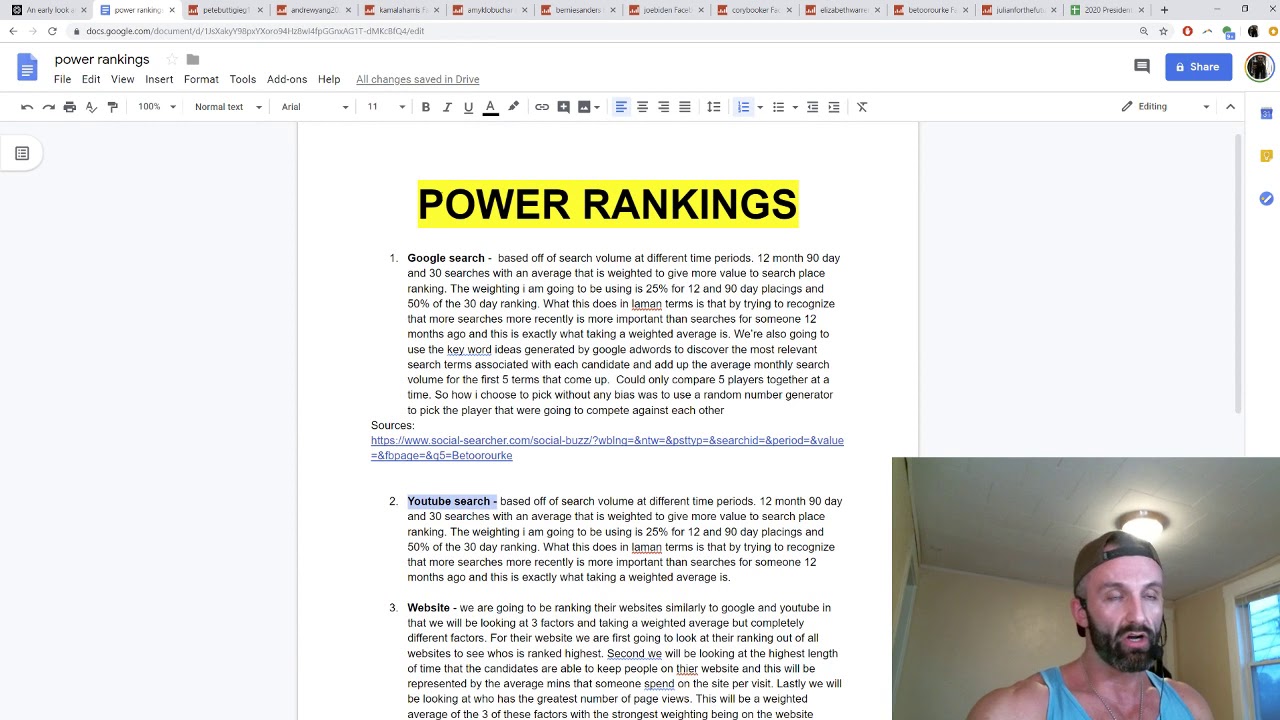
Task: Toggle numbered list
Action: coord(743,107)
